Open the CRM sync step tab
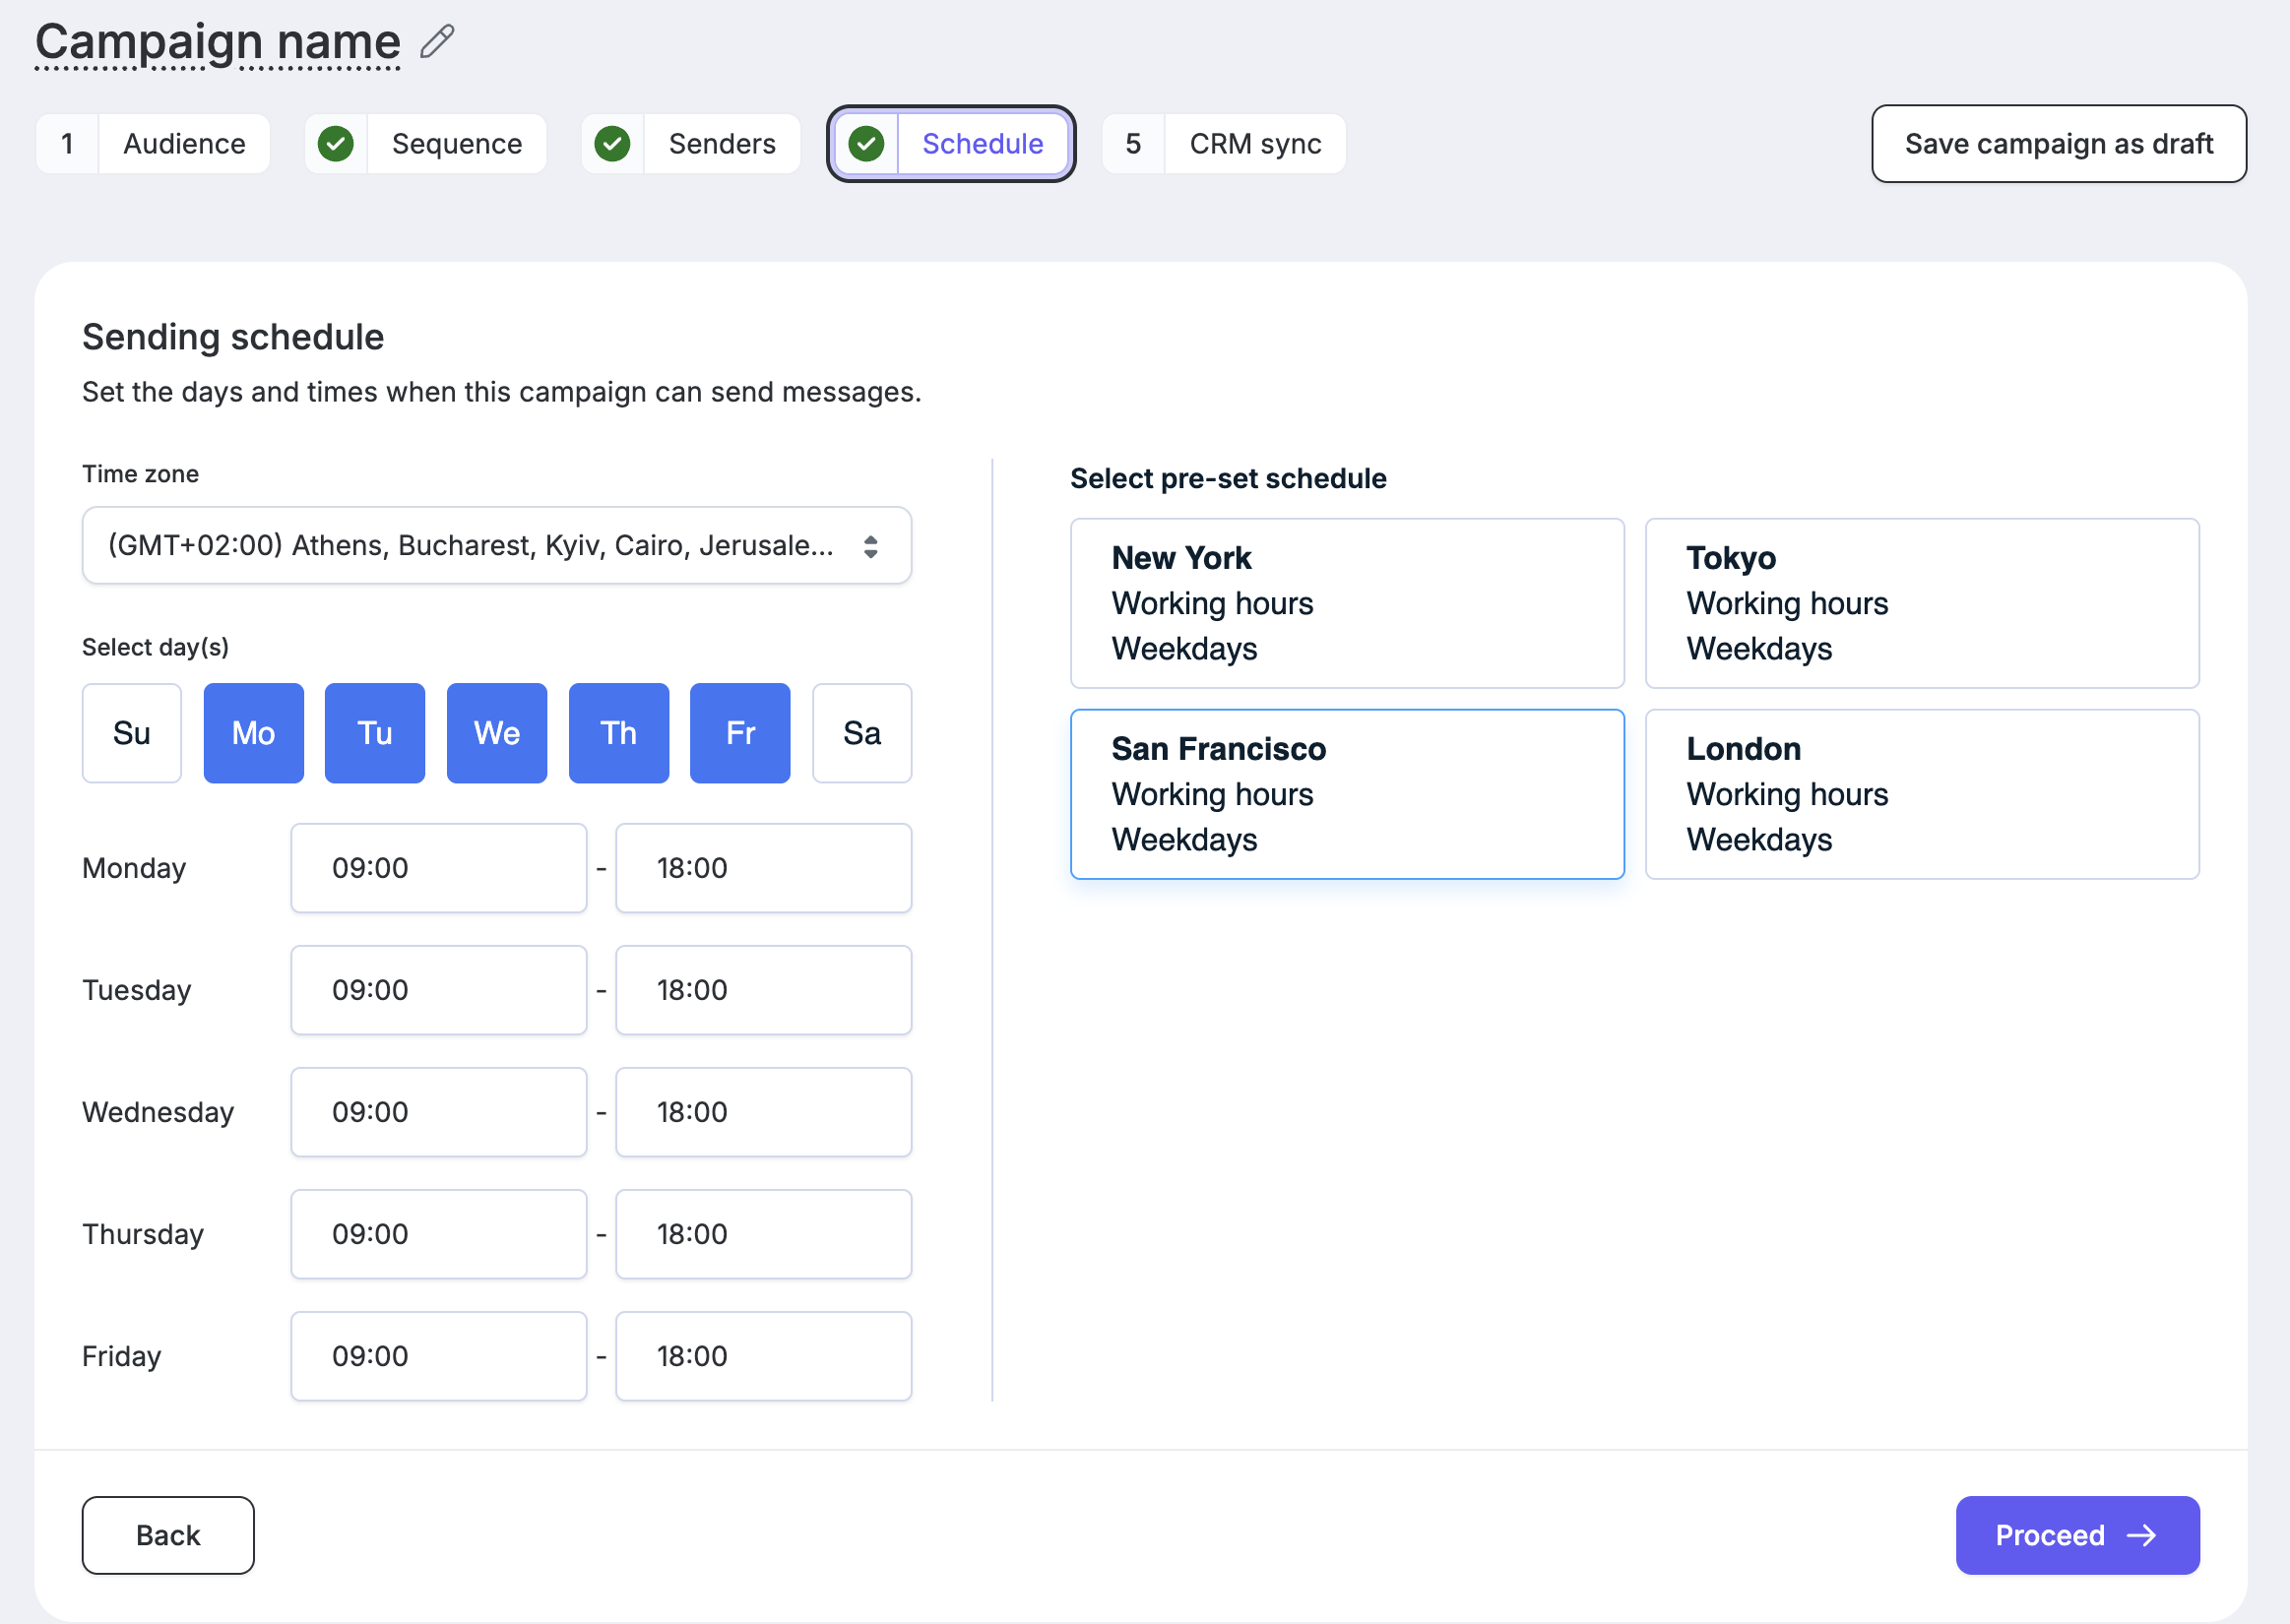Image resolution: width=2290 pixels, height=1624 pixels. tap(1224, 144)
